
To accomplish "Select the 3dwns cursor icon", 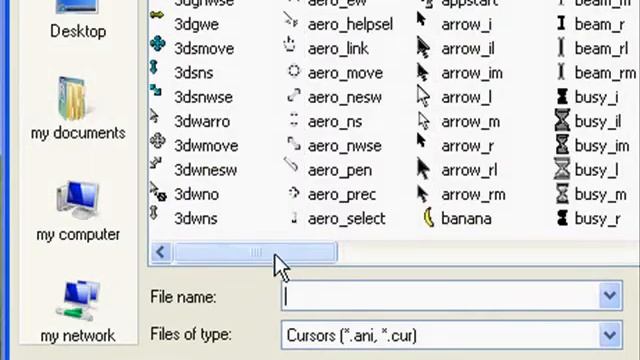I will click(x=154, y=213).
